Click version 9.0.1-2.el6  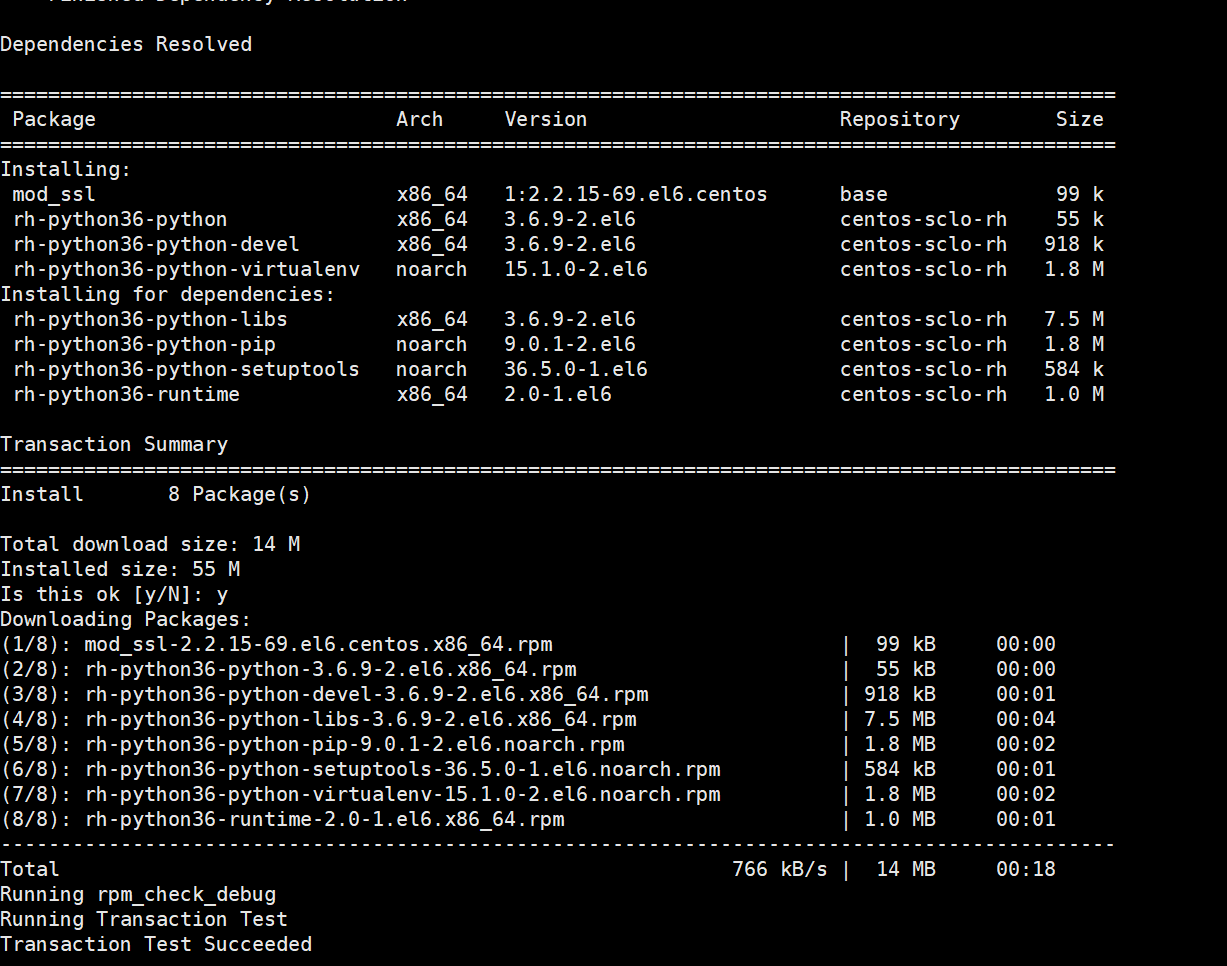(570, 344)
